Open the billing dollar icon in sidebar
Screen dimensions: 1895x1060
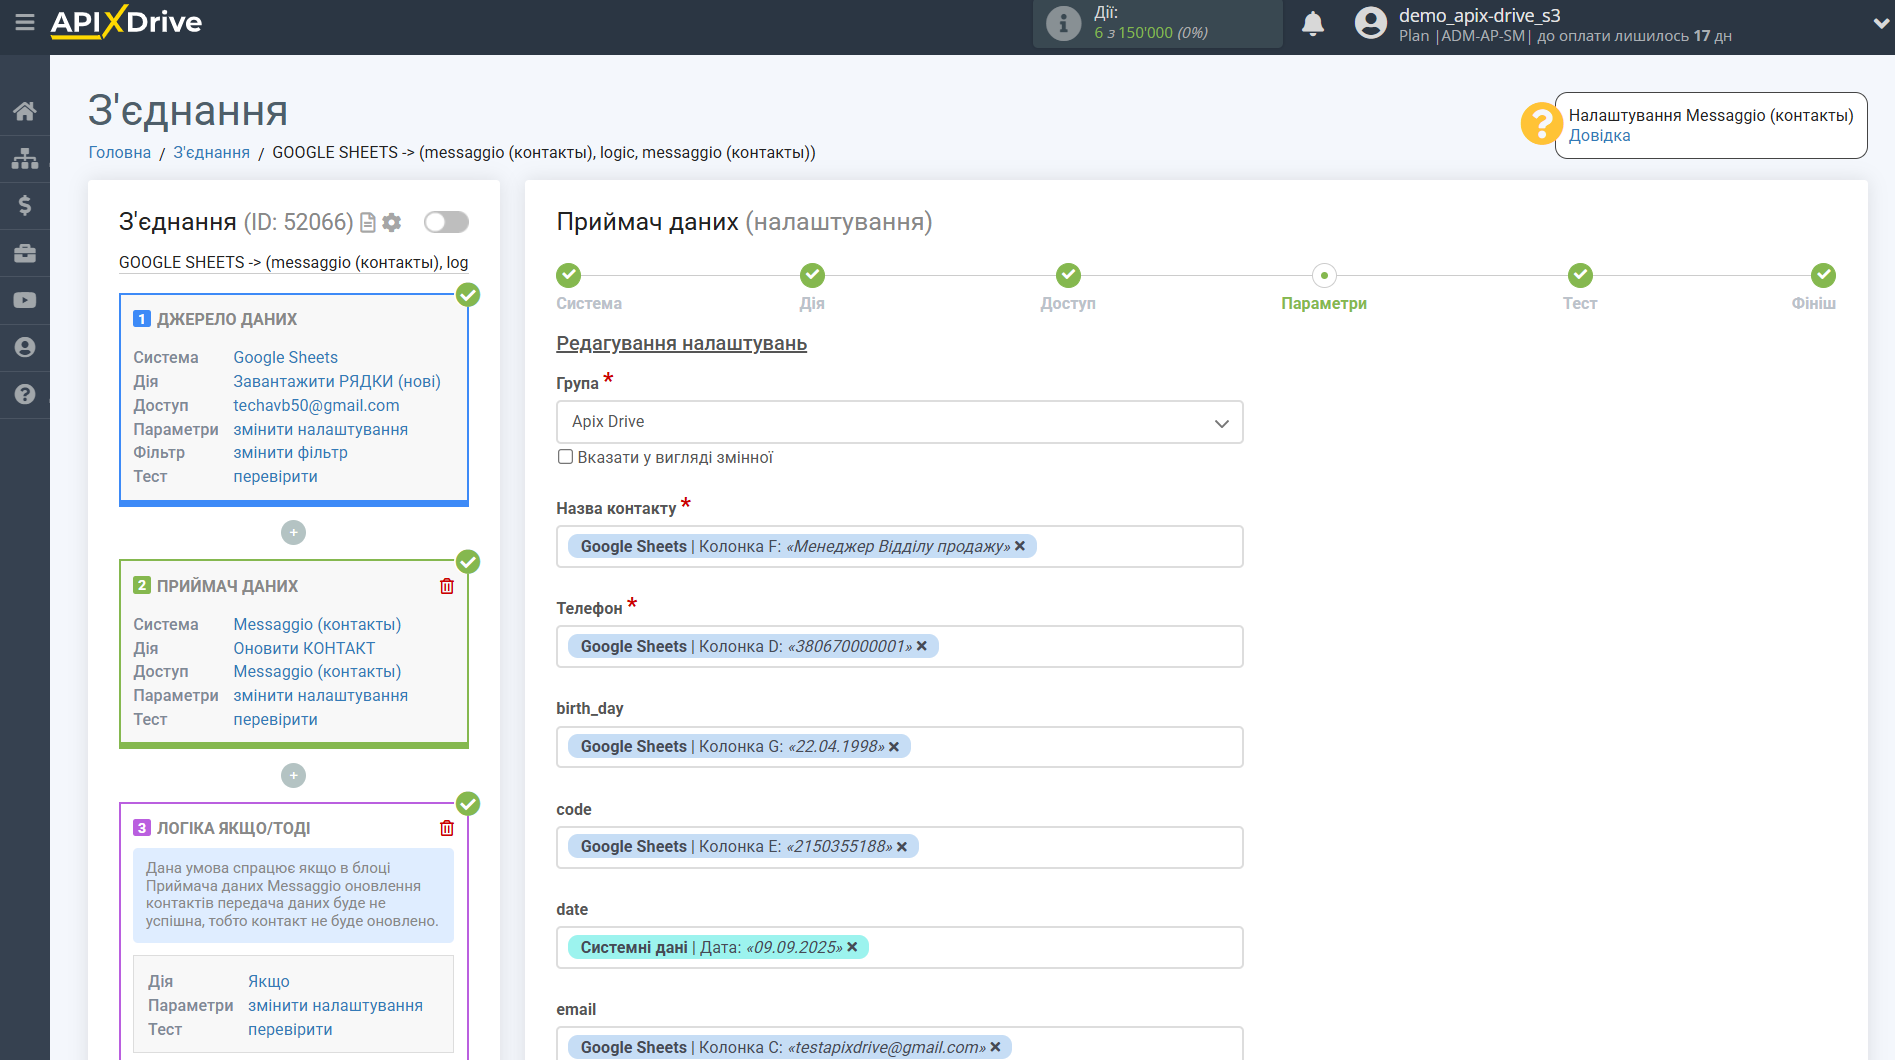click(25, 205)
